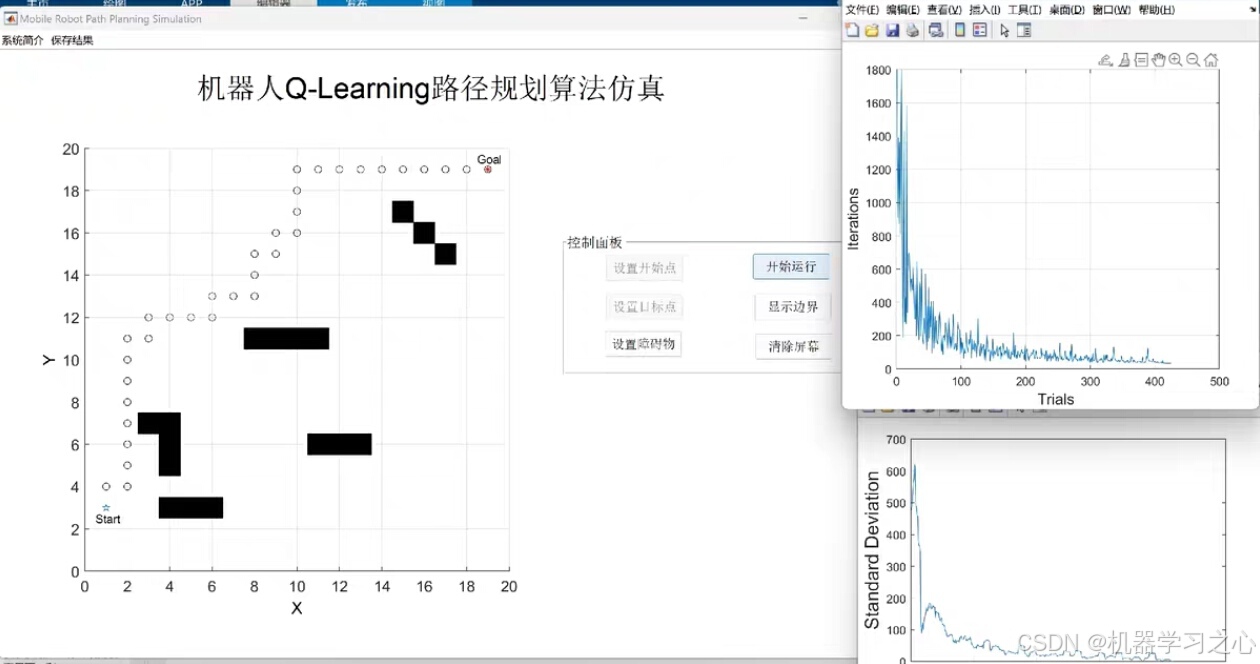Minimize the Mobile Robot Path Planning Simulation window

[803, 19]
